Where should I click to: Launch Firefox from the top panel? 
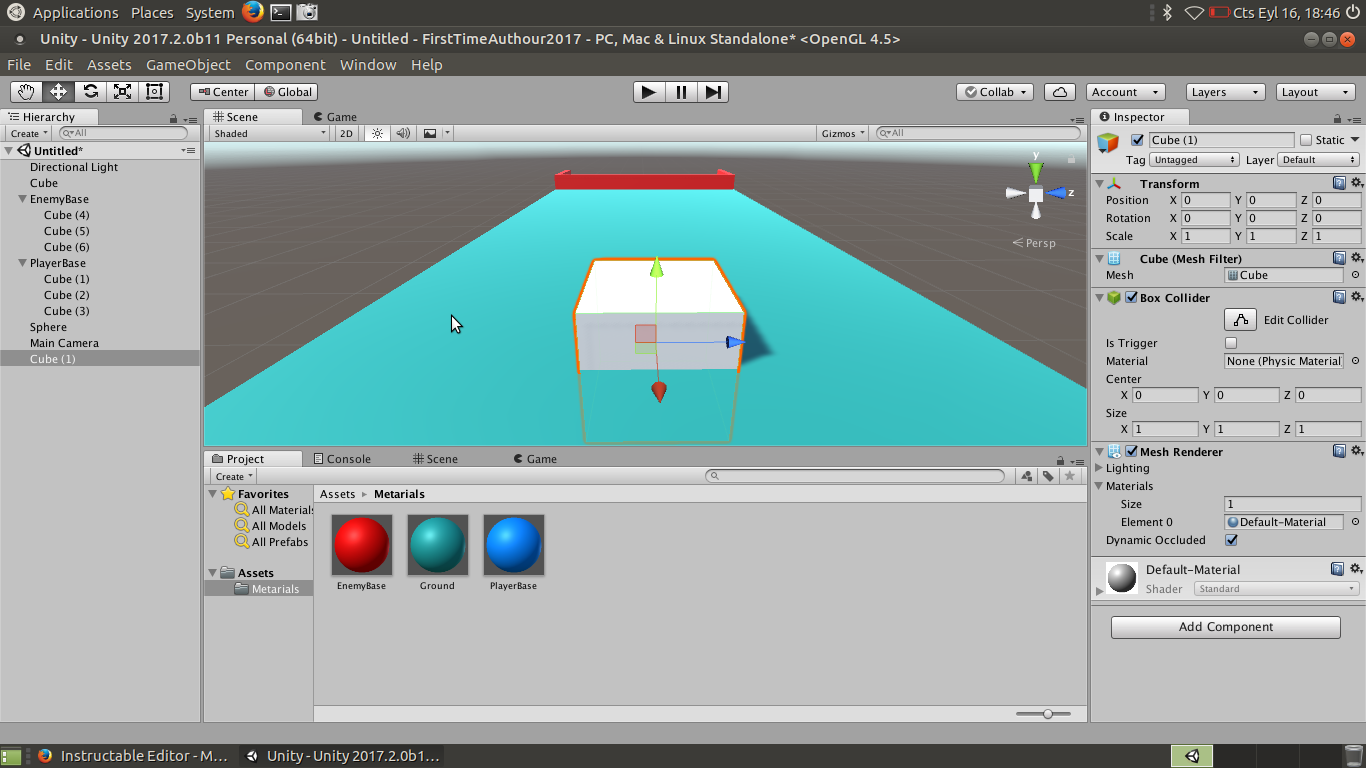[x=253, y=12]
